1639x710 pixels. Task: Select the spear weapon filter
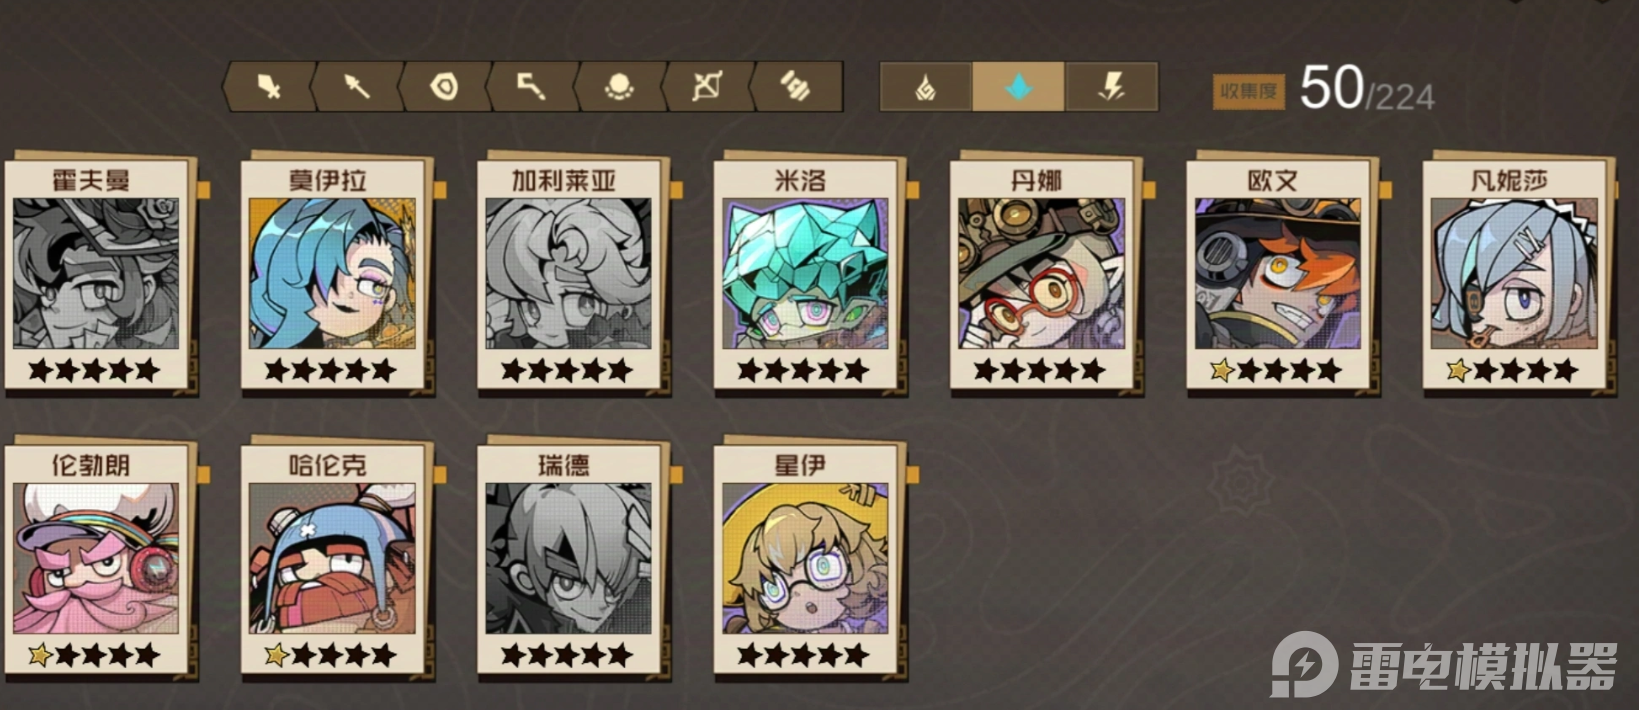click(357, 87)
